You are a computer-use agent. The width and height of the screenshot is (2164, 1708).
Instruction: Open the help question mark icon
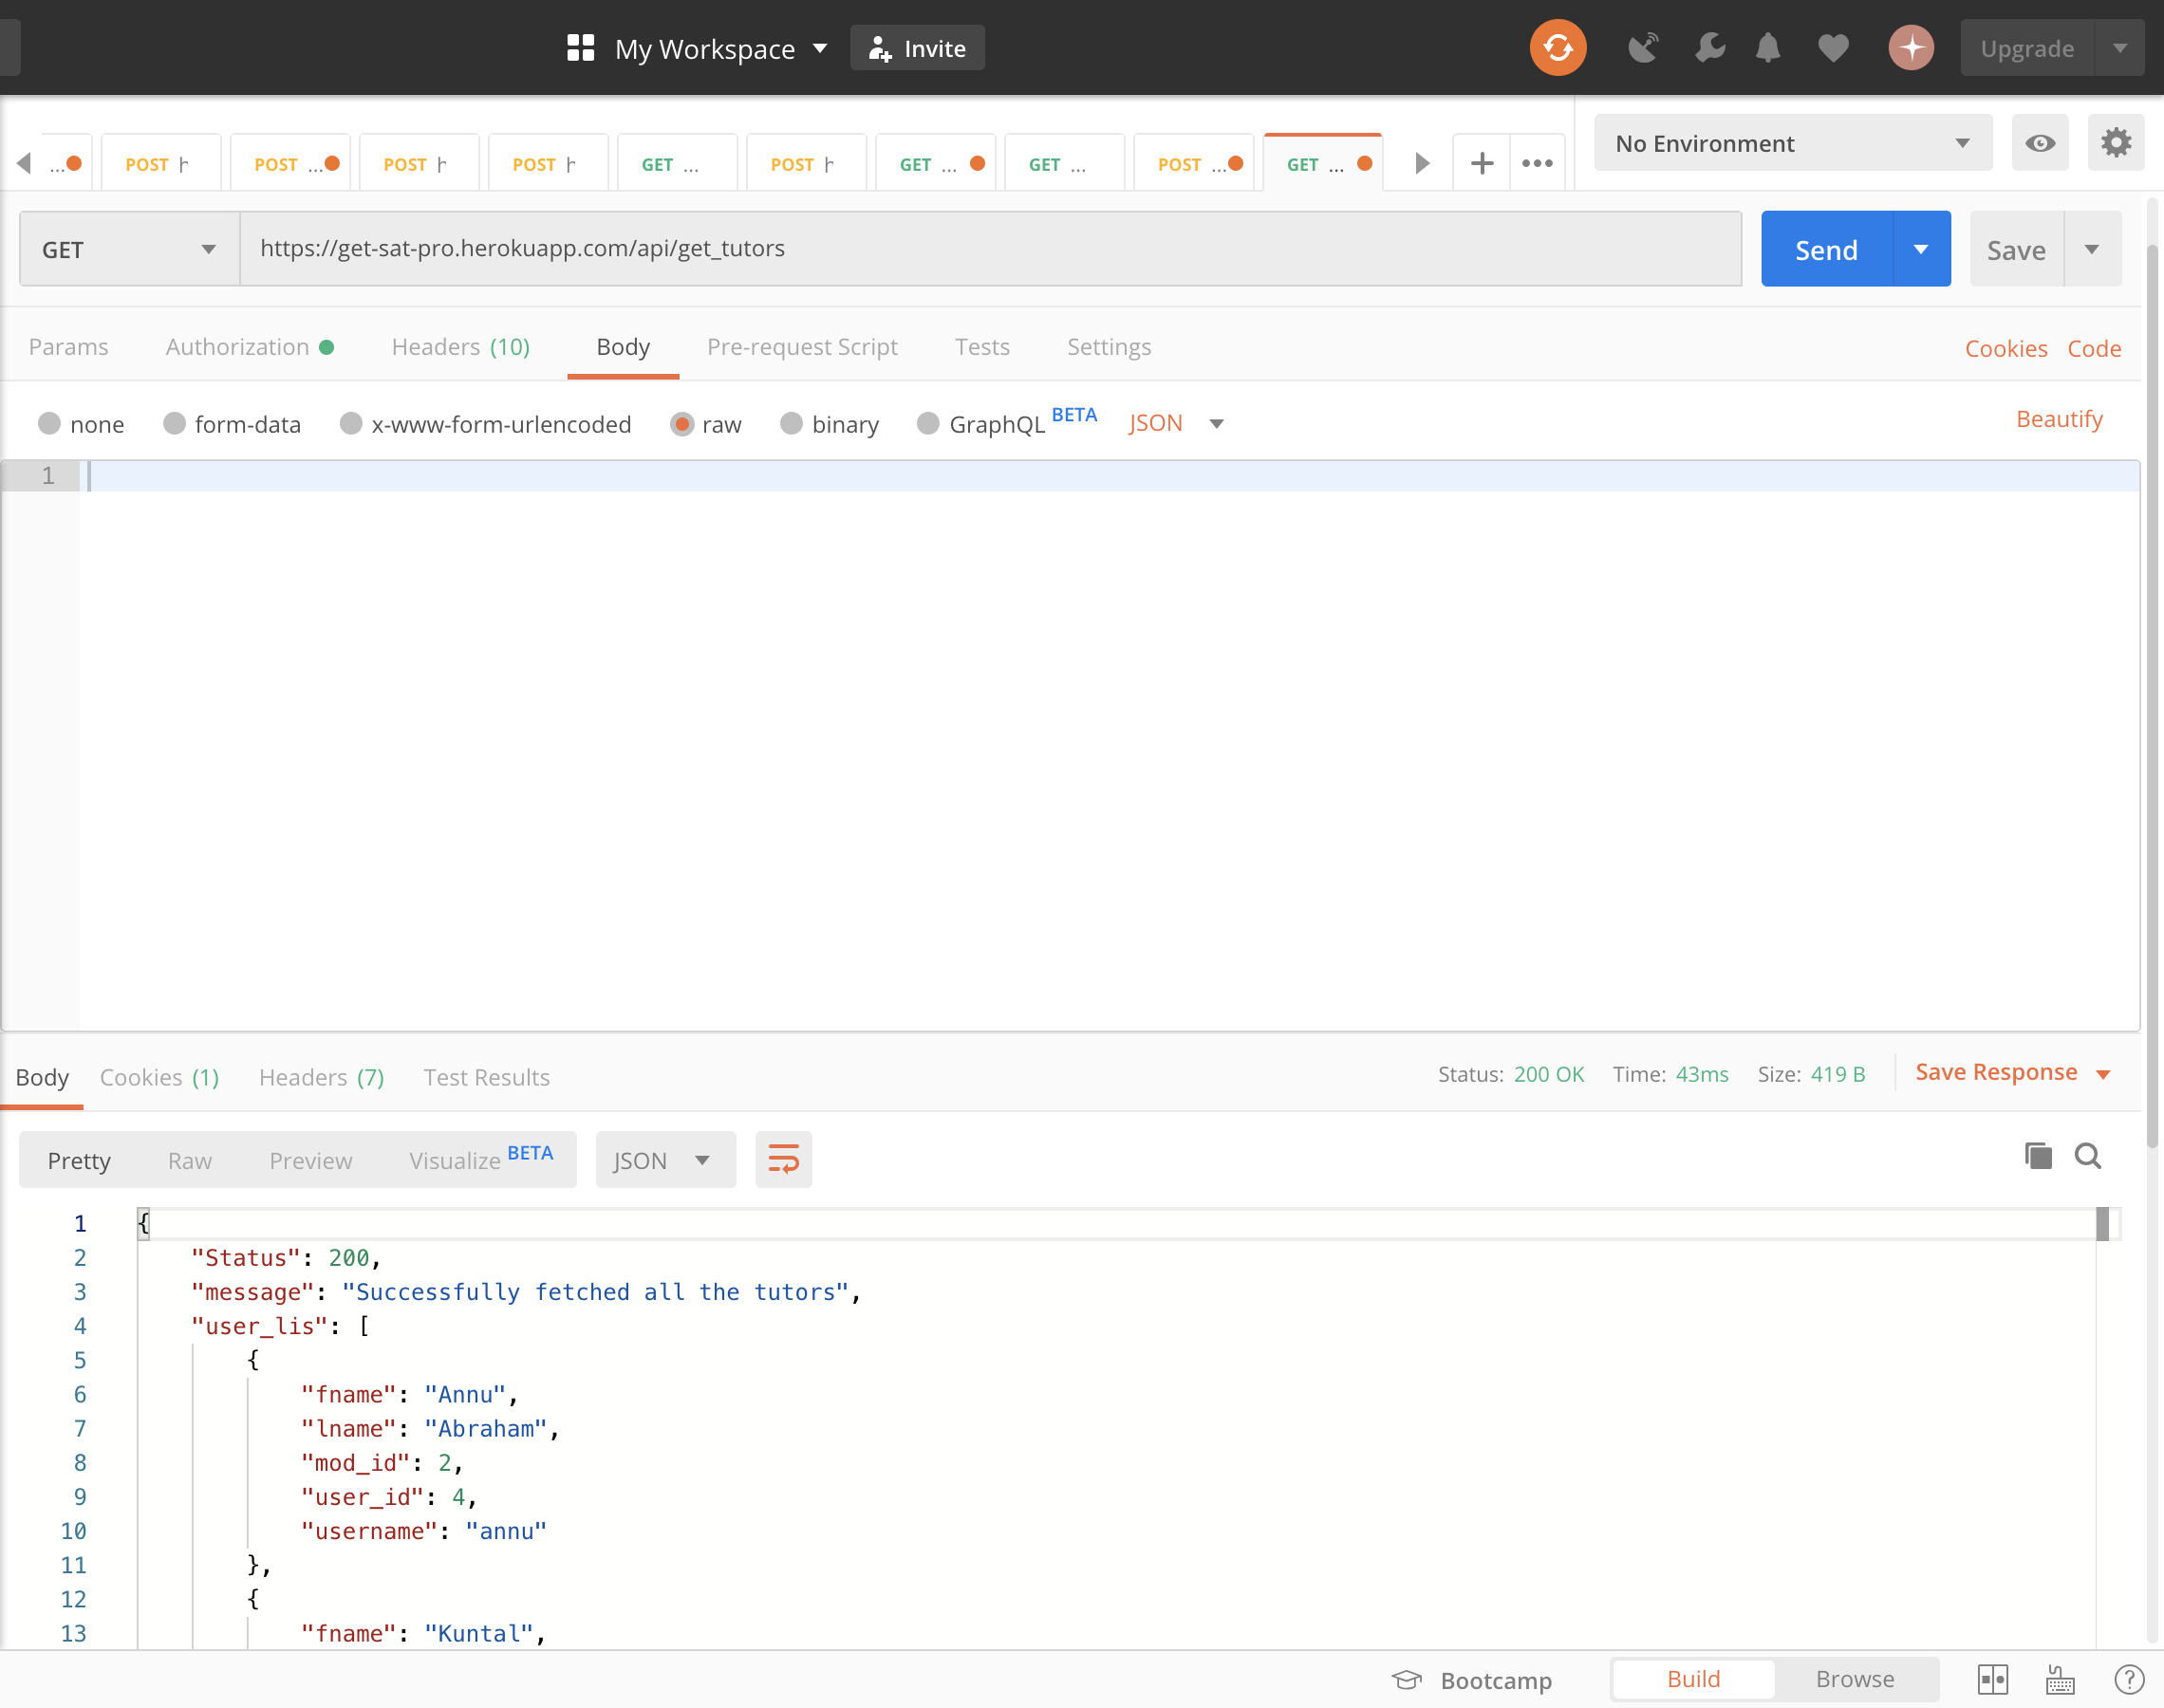(x=2129, y=1680)
